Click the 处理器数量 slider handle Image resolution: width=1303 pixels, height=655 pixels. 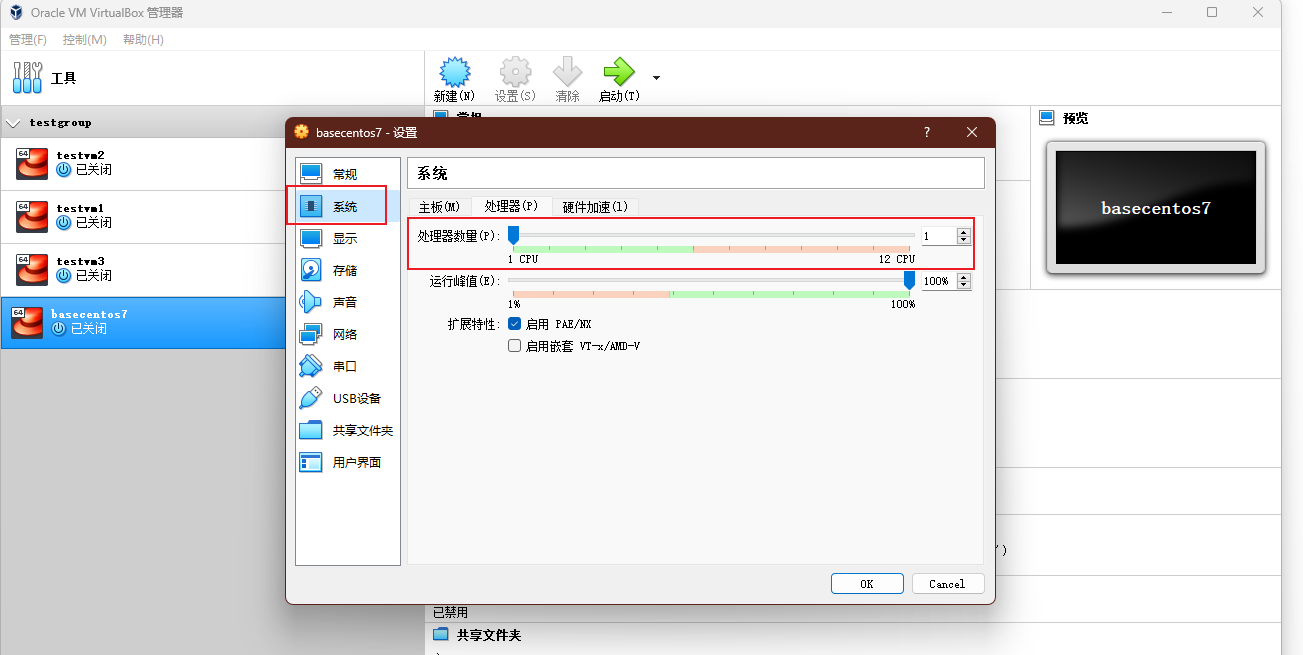pos(513,235)
